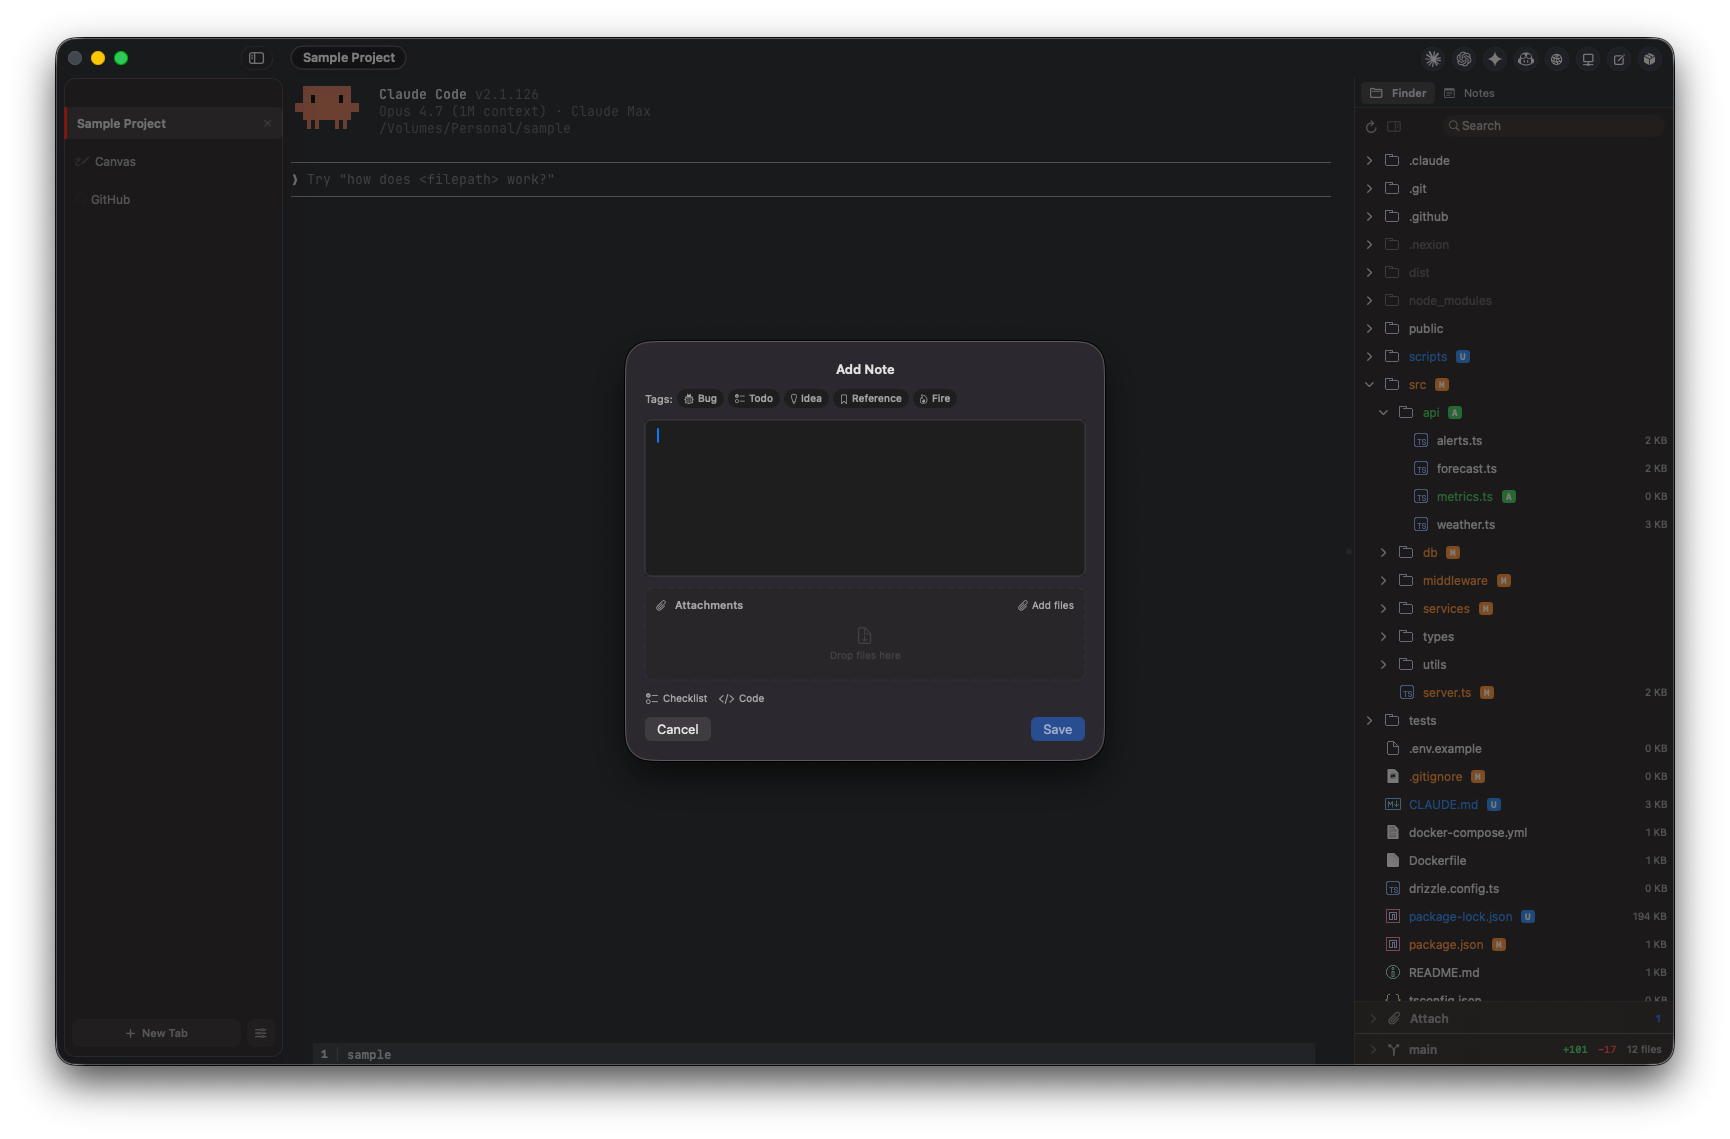Click the Finder Search field
This screenshot has height=1139, width=1730.
(x=1552, y=126)
